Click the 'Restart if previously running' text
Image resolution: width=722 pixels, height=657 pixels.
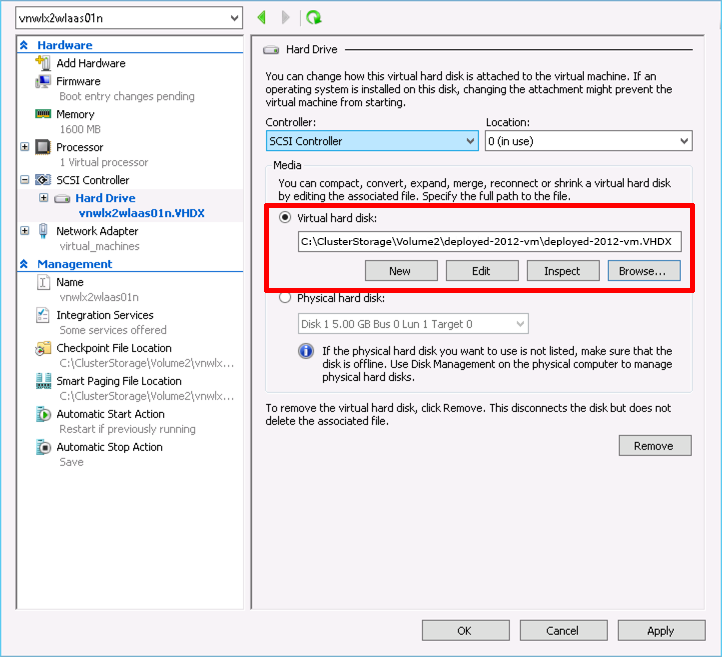128,429
